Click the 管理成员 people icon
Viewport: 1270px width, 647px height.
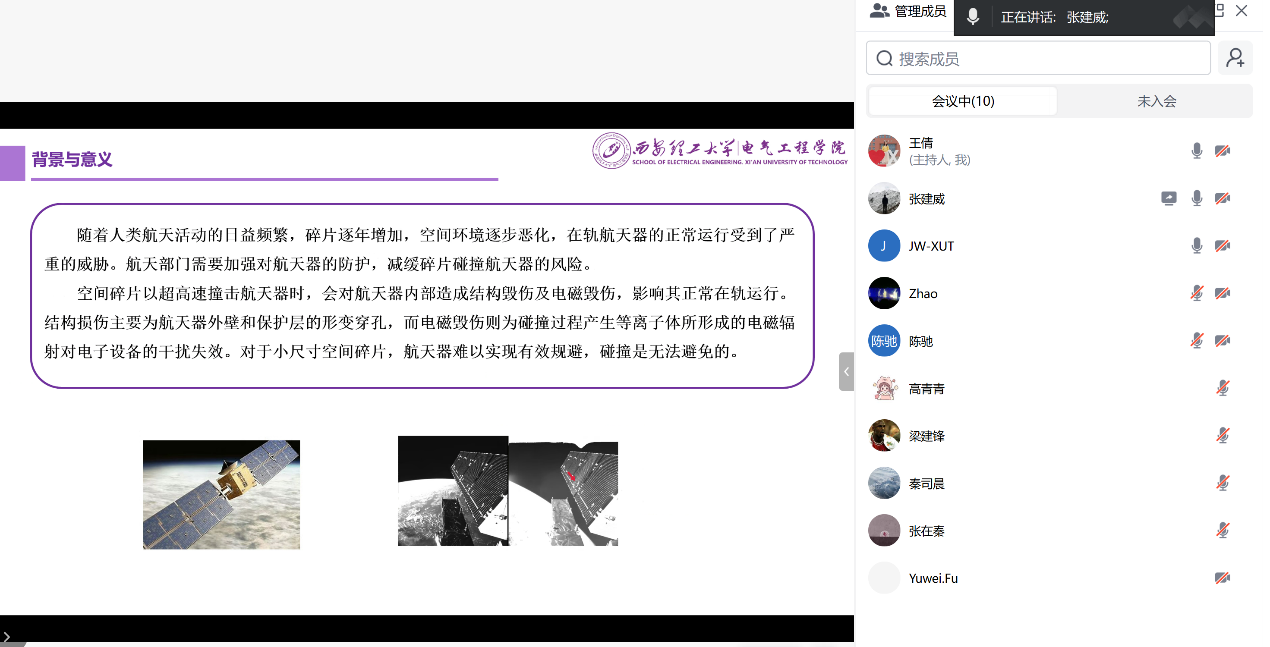point(880,11)
